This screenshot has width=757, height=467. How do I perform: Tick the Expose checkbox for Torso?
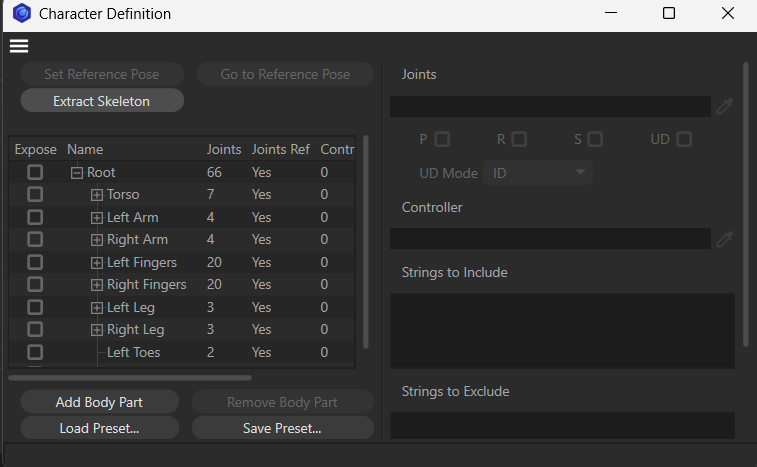[x=35, y=195]
